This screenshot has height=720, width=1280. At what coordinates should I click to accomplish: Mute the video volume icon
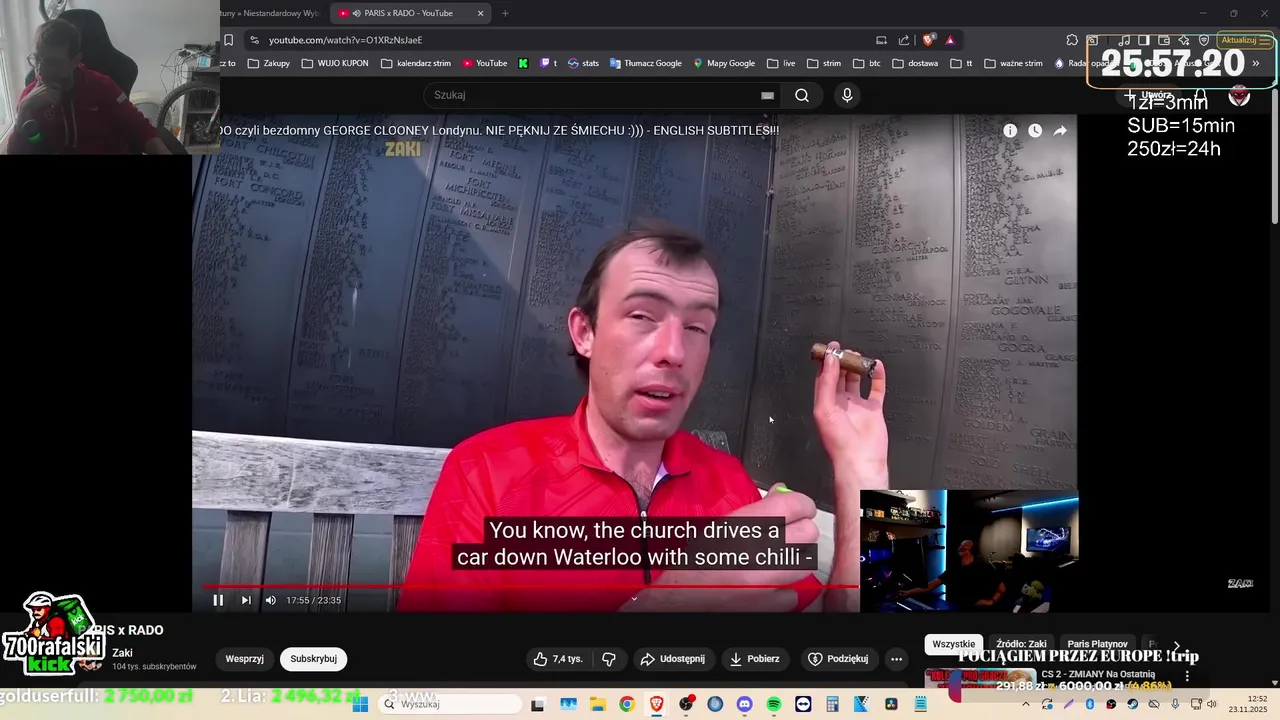[270, 600]
